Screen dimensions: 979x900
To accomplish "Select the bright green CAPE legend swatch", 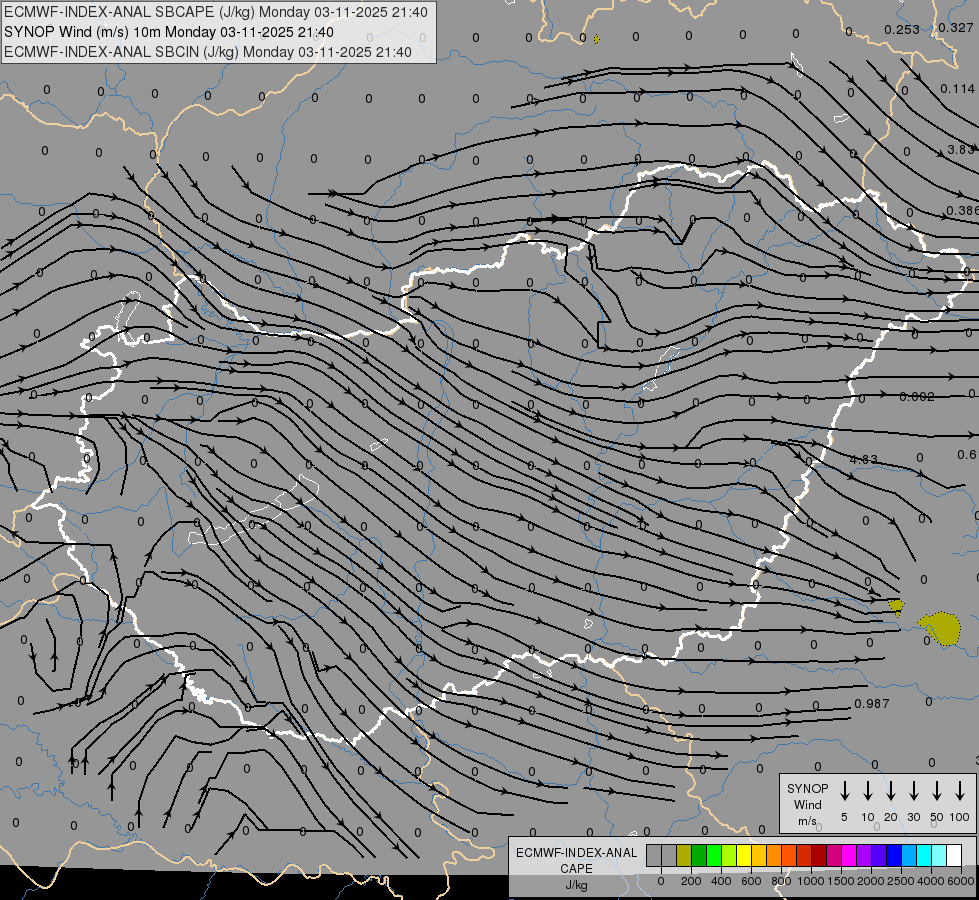I will 714,855.
